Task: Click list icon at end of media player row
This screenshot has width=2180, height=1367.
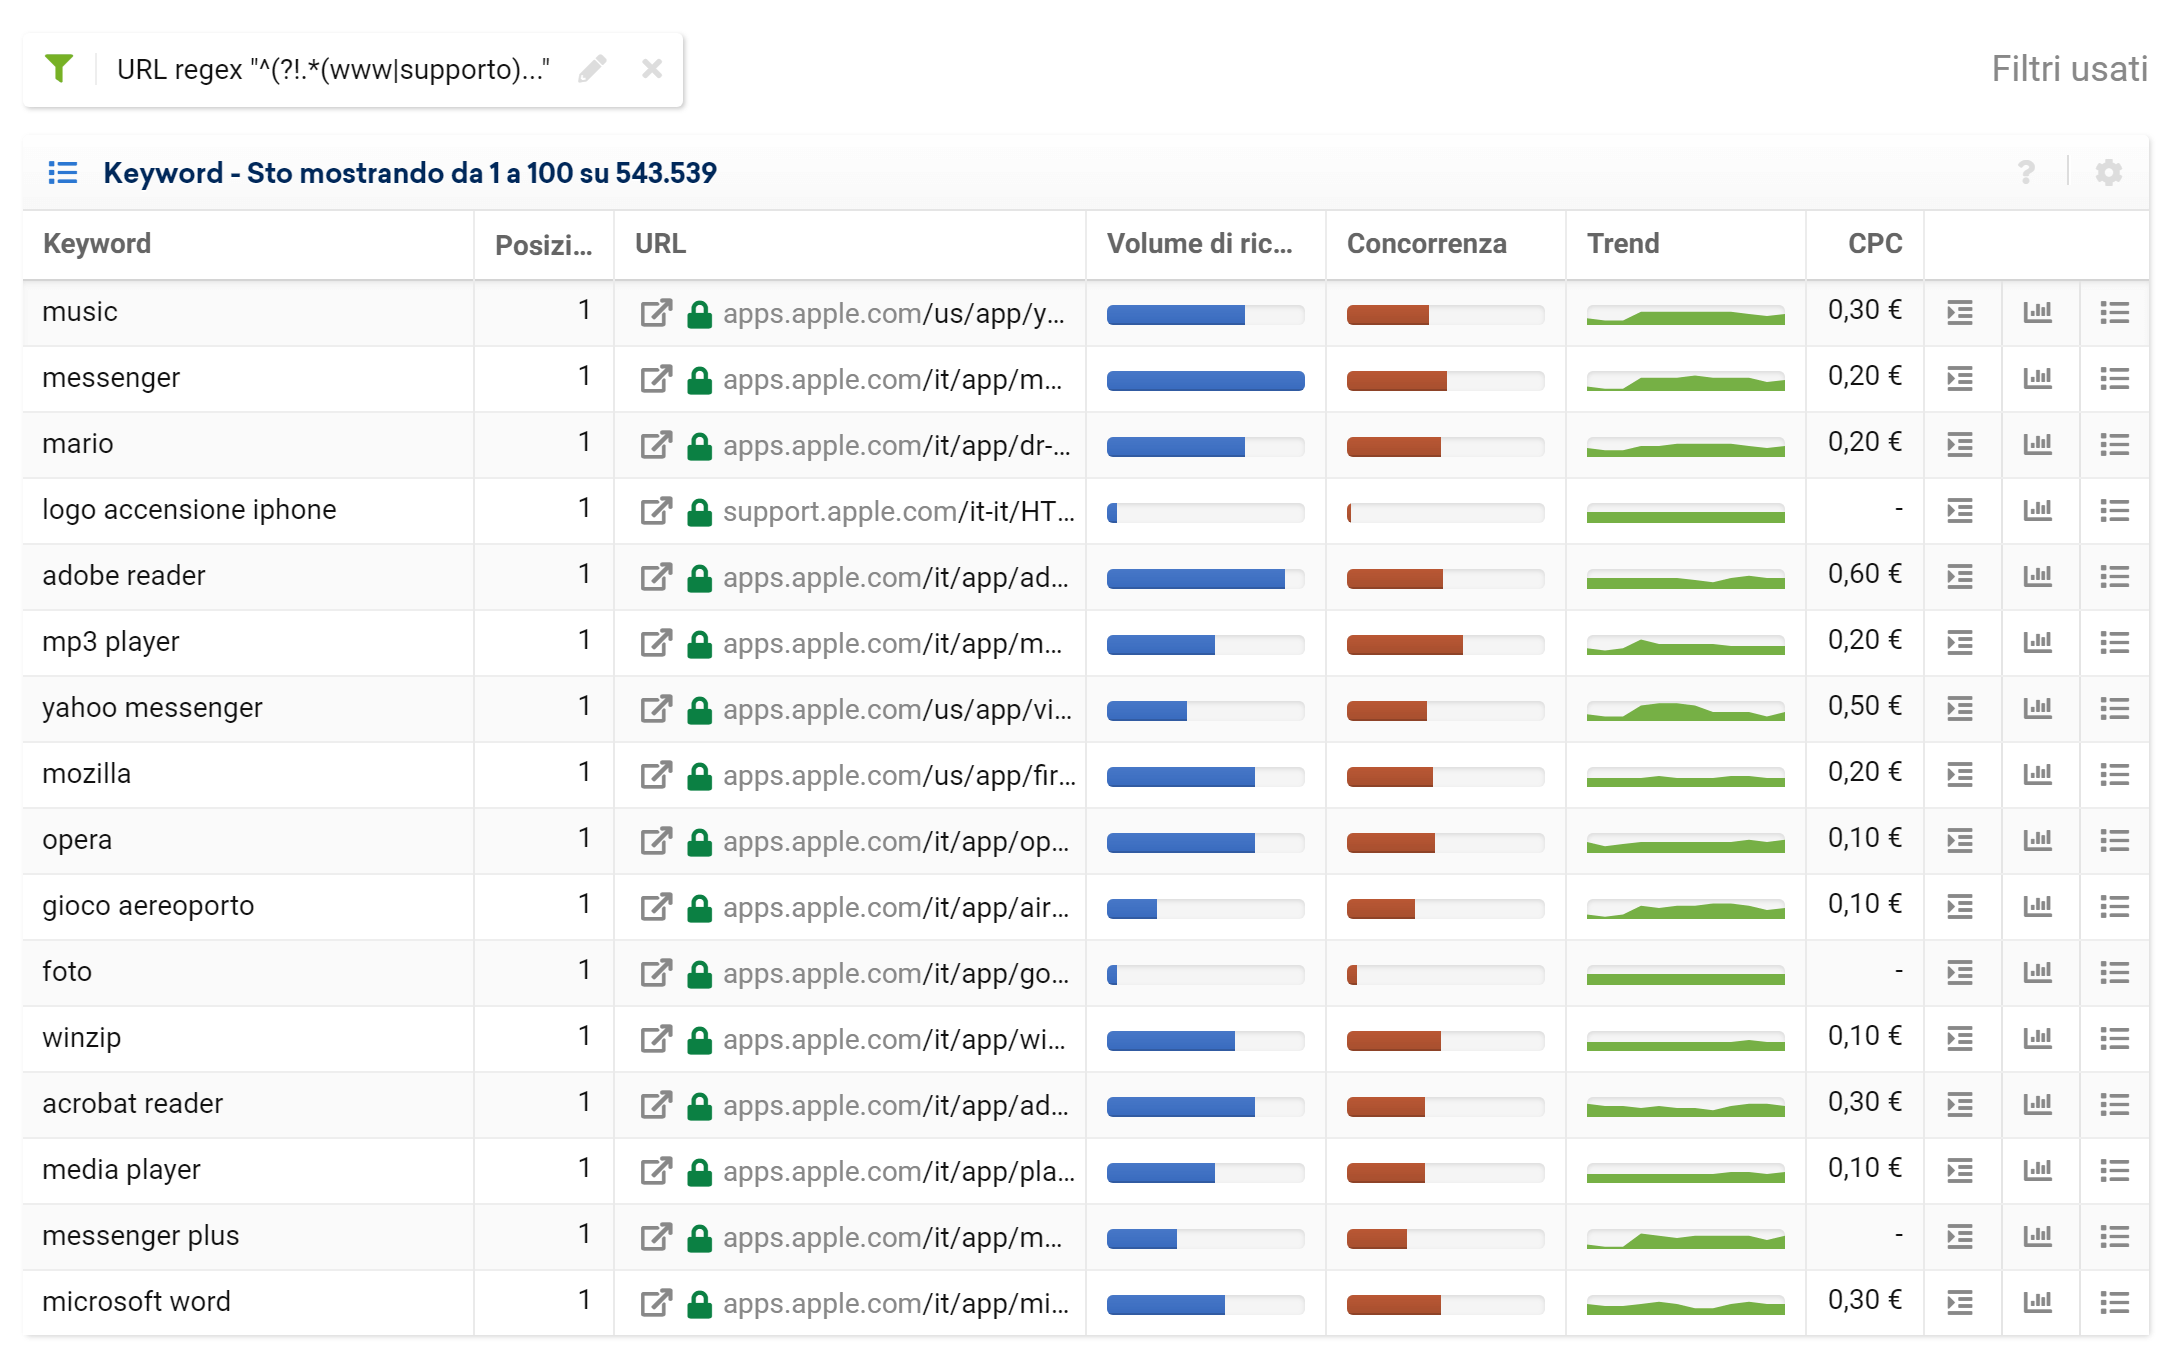Action: tap(2114, 1171)
